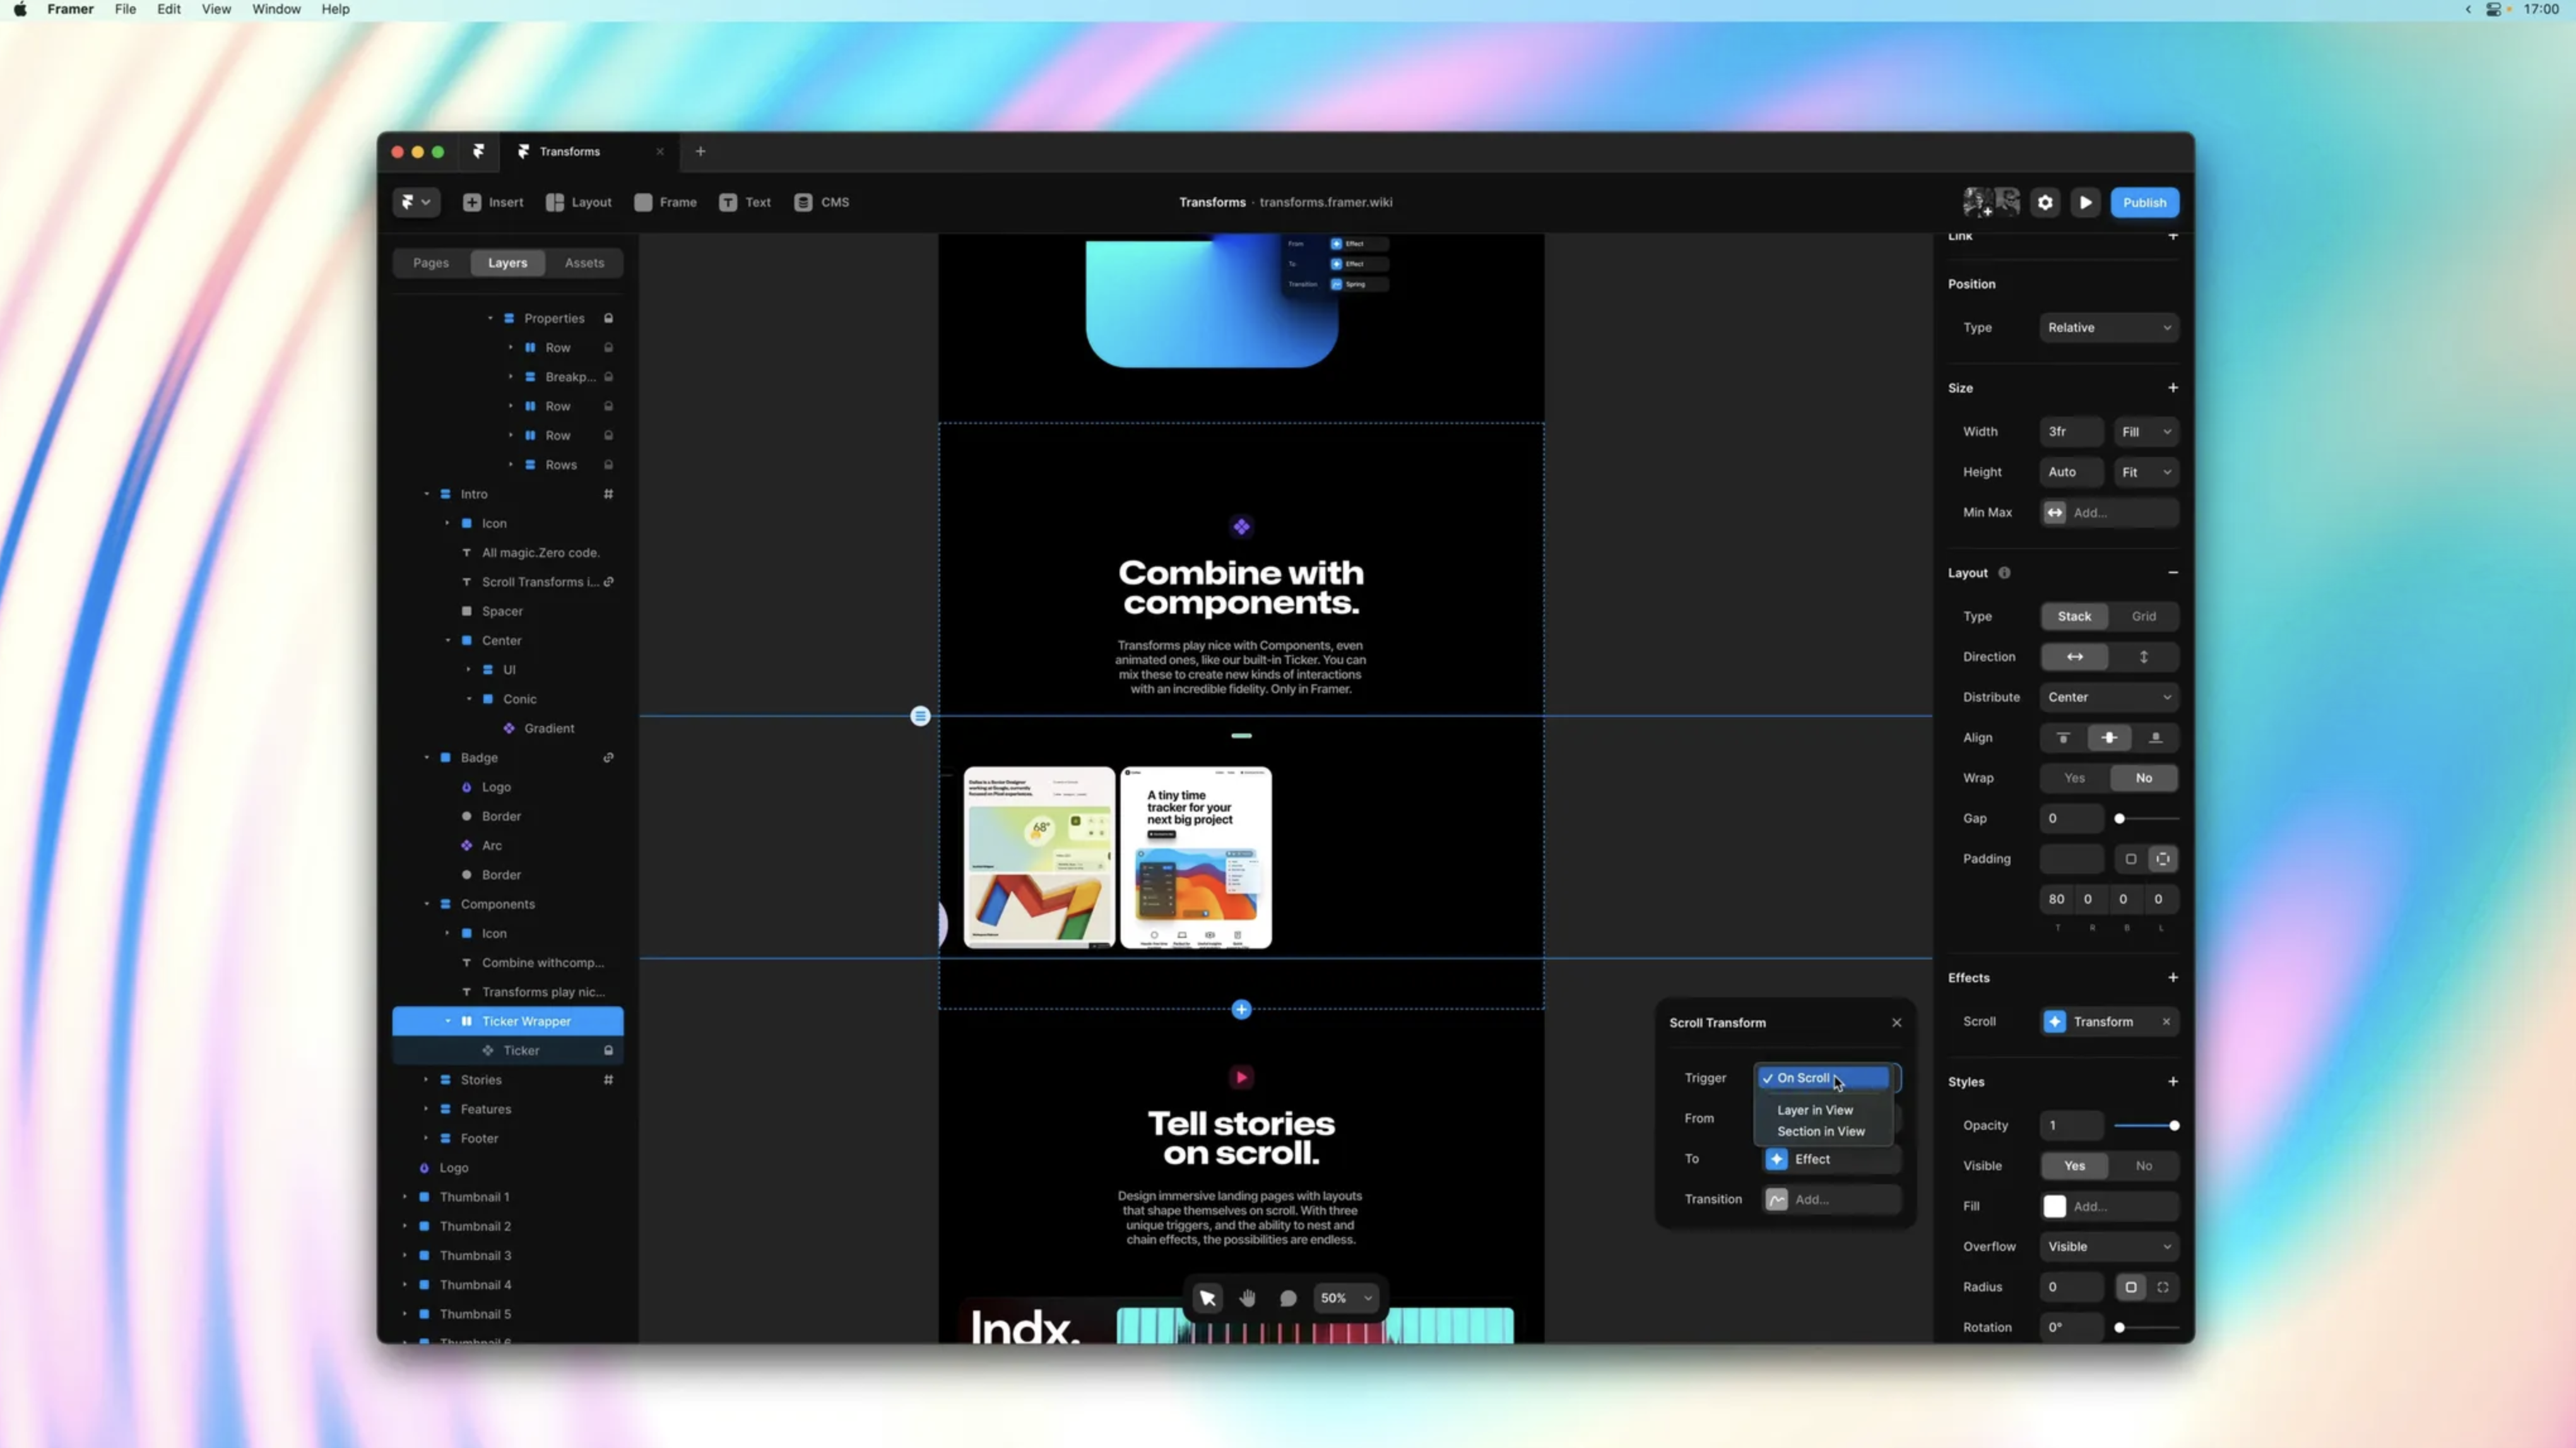Set direction to horizontal

(2074, 657)
